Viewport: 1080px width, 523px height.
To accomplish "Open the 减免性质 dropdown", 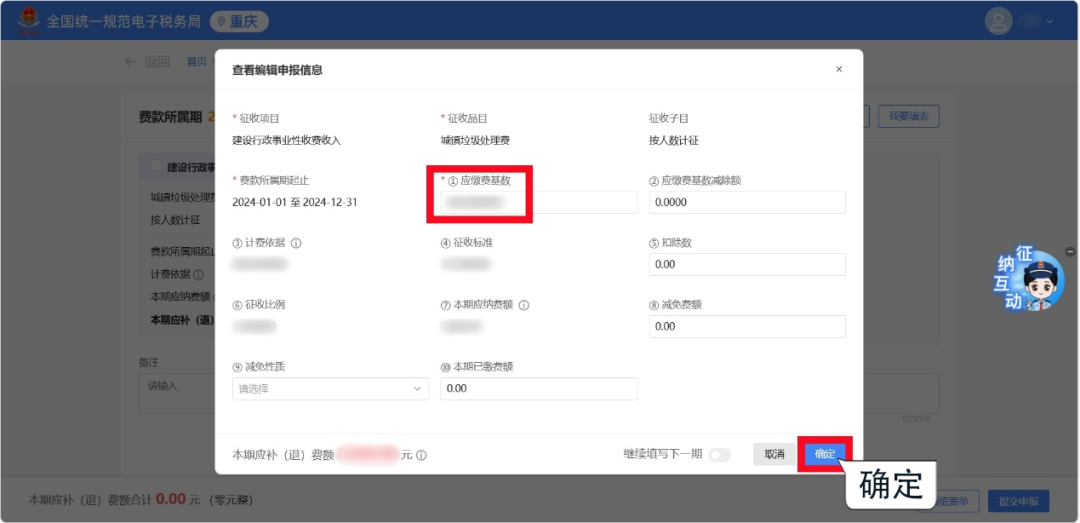I will point(330,388).
